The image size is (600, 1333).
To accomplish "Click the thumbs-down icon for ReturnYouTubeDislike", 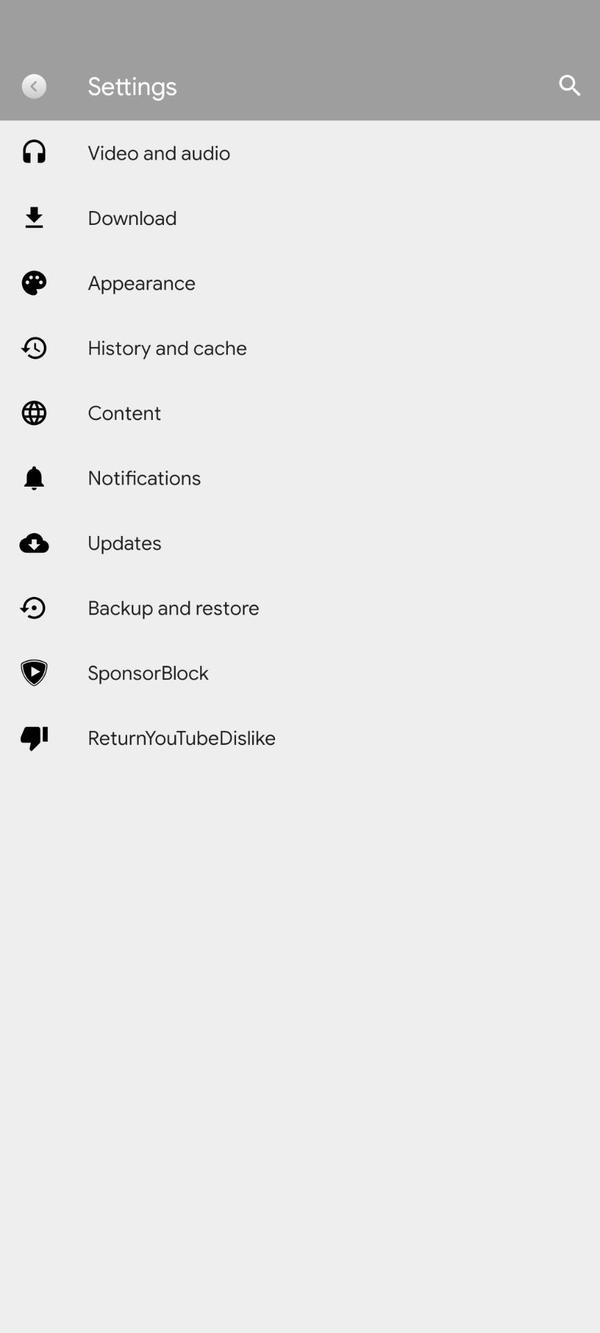I will click(x=34, y=737).
